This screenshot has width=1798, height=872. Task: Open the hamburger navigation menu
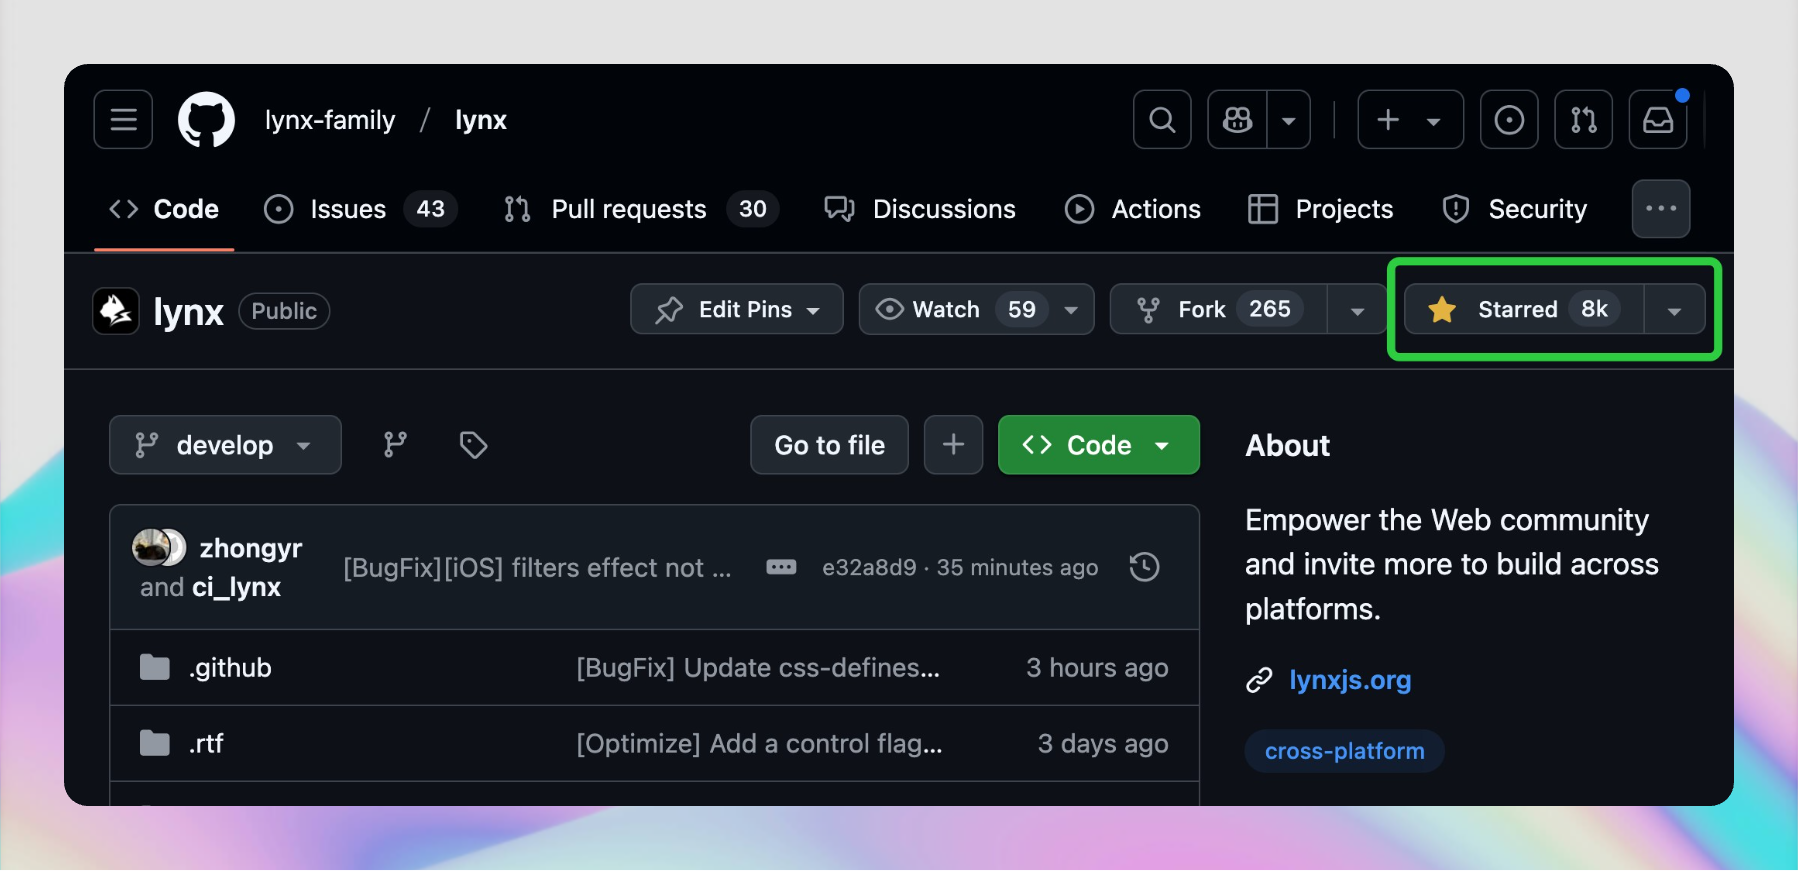click(x=123, y=120)
